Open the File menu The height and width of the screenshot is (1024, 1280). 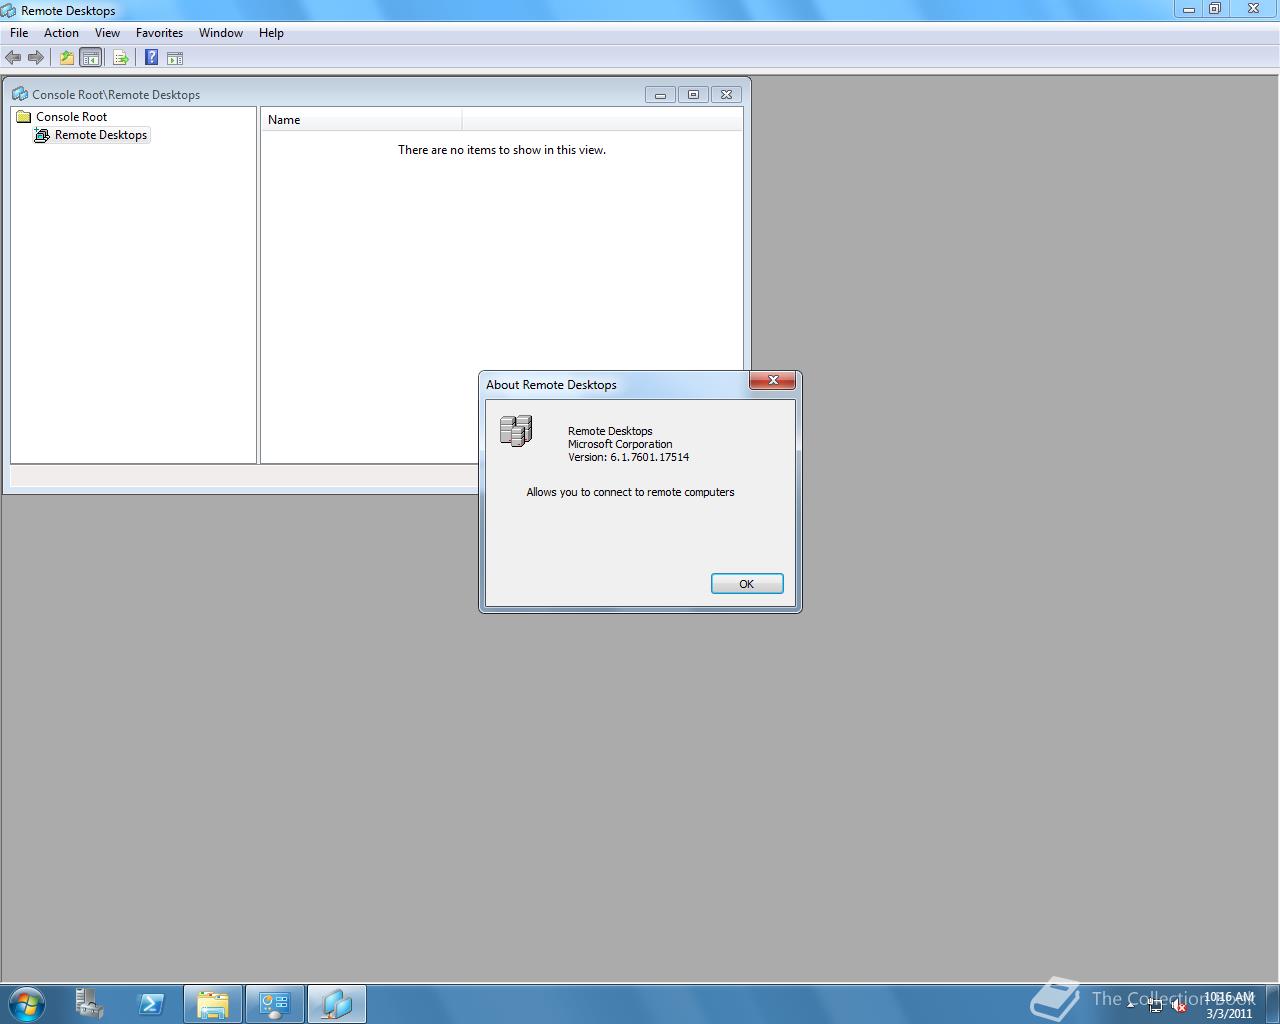pos(19,33)
